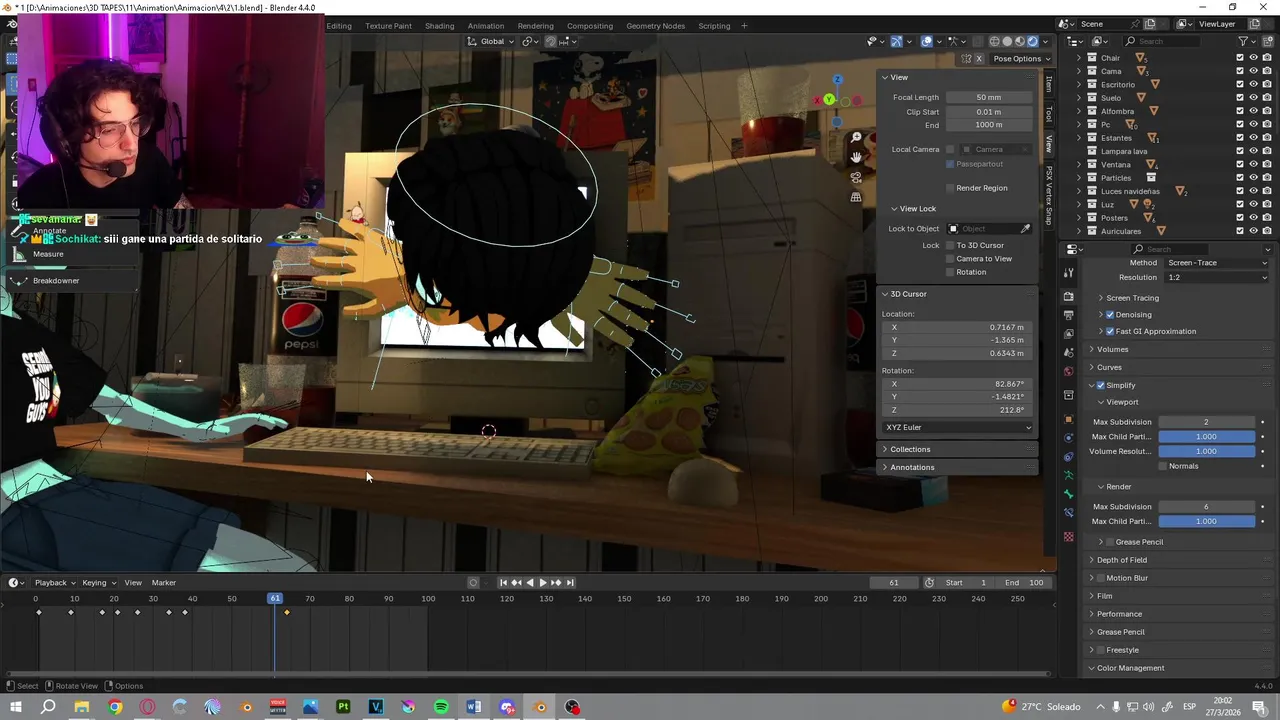Open the Keying menu in timeline
Image resolution: width=1280 pixels, height=720 pixels.
tap(98, 583)
